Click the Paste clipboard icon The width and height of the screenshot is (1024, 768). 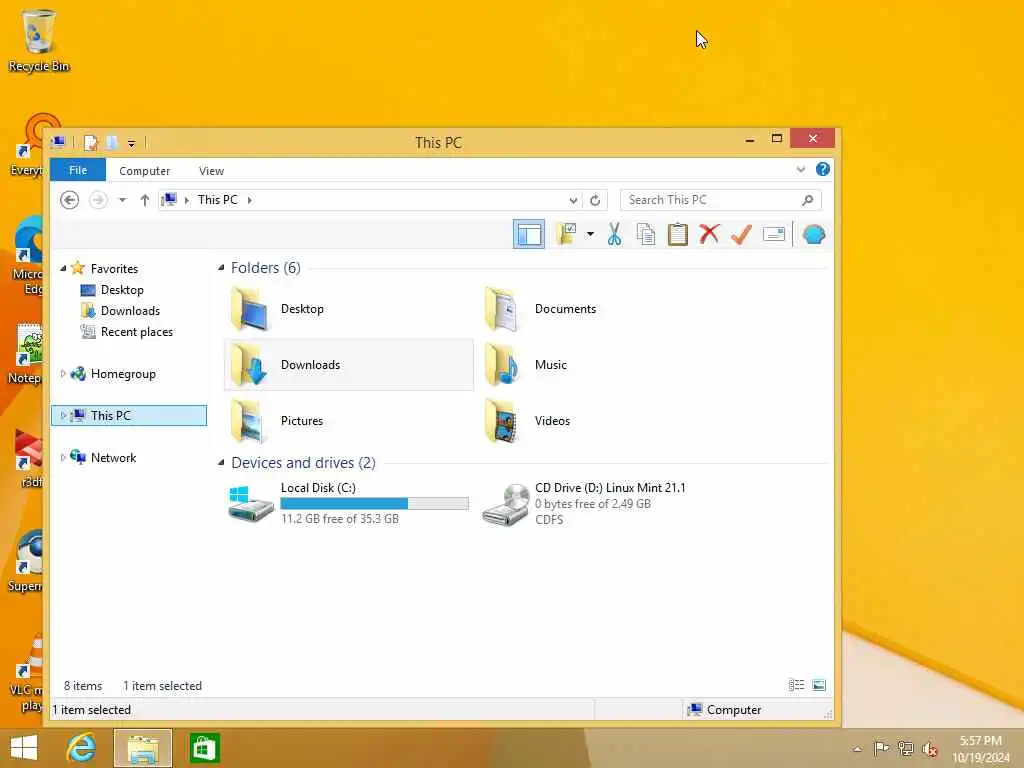click(x=677, y=234)
